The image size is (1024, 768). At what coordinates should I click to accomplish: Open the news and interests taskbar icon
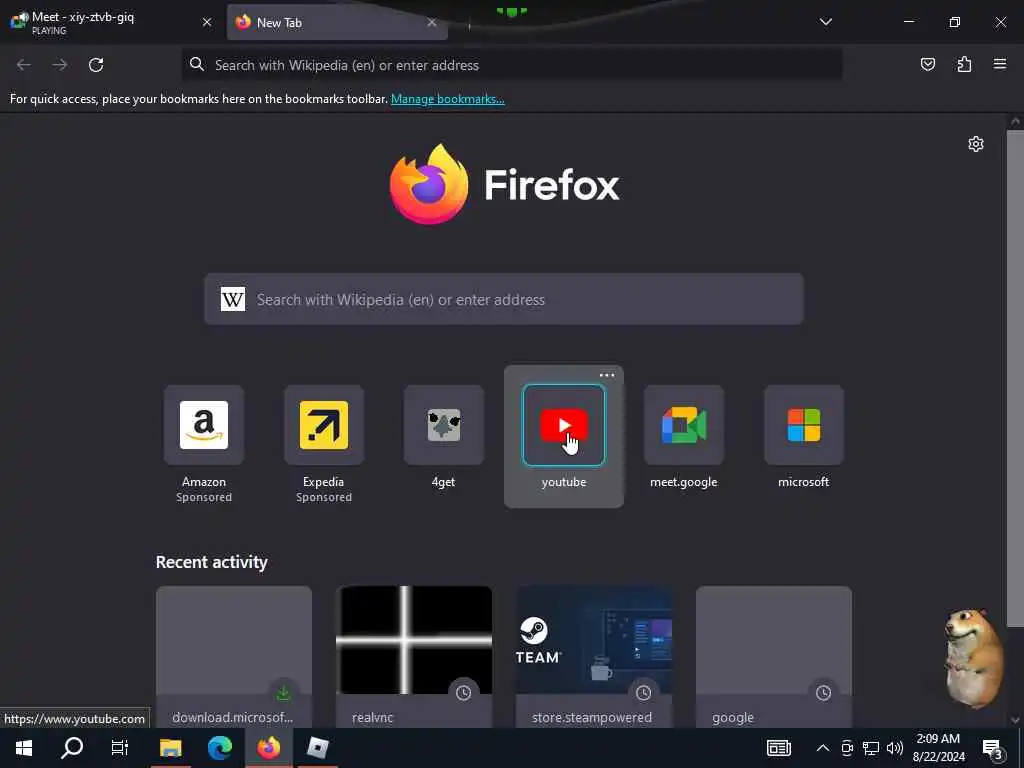pos(778,748)
